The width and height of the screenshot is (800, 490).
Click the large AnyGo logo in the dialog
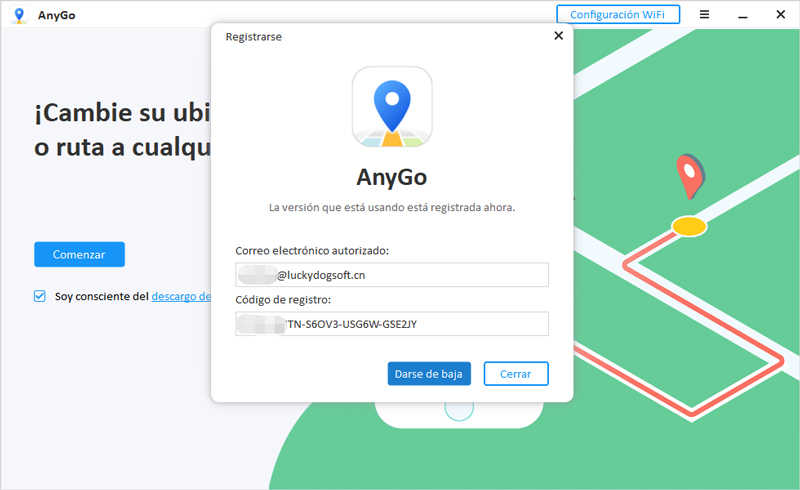(x=392, y=107)
